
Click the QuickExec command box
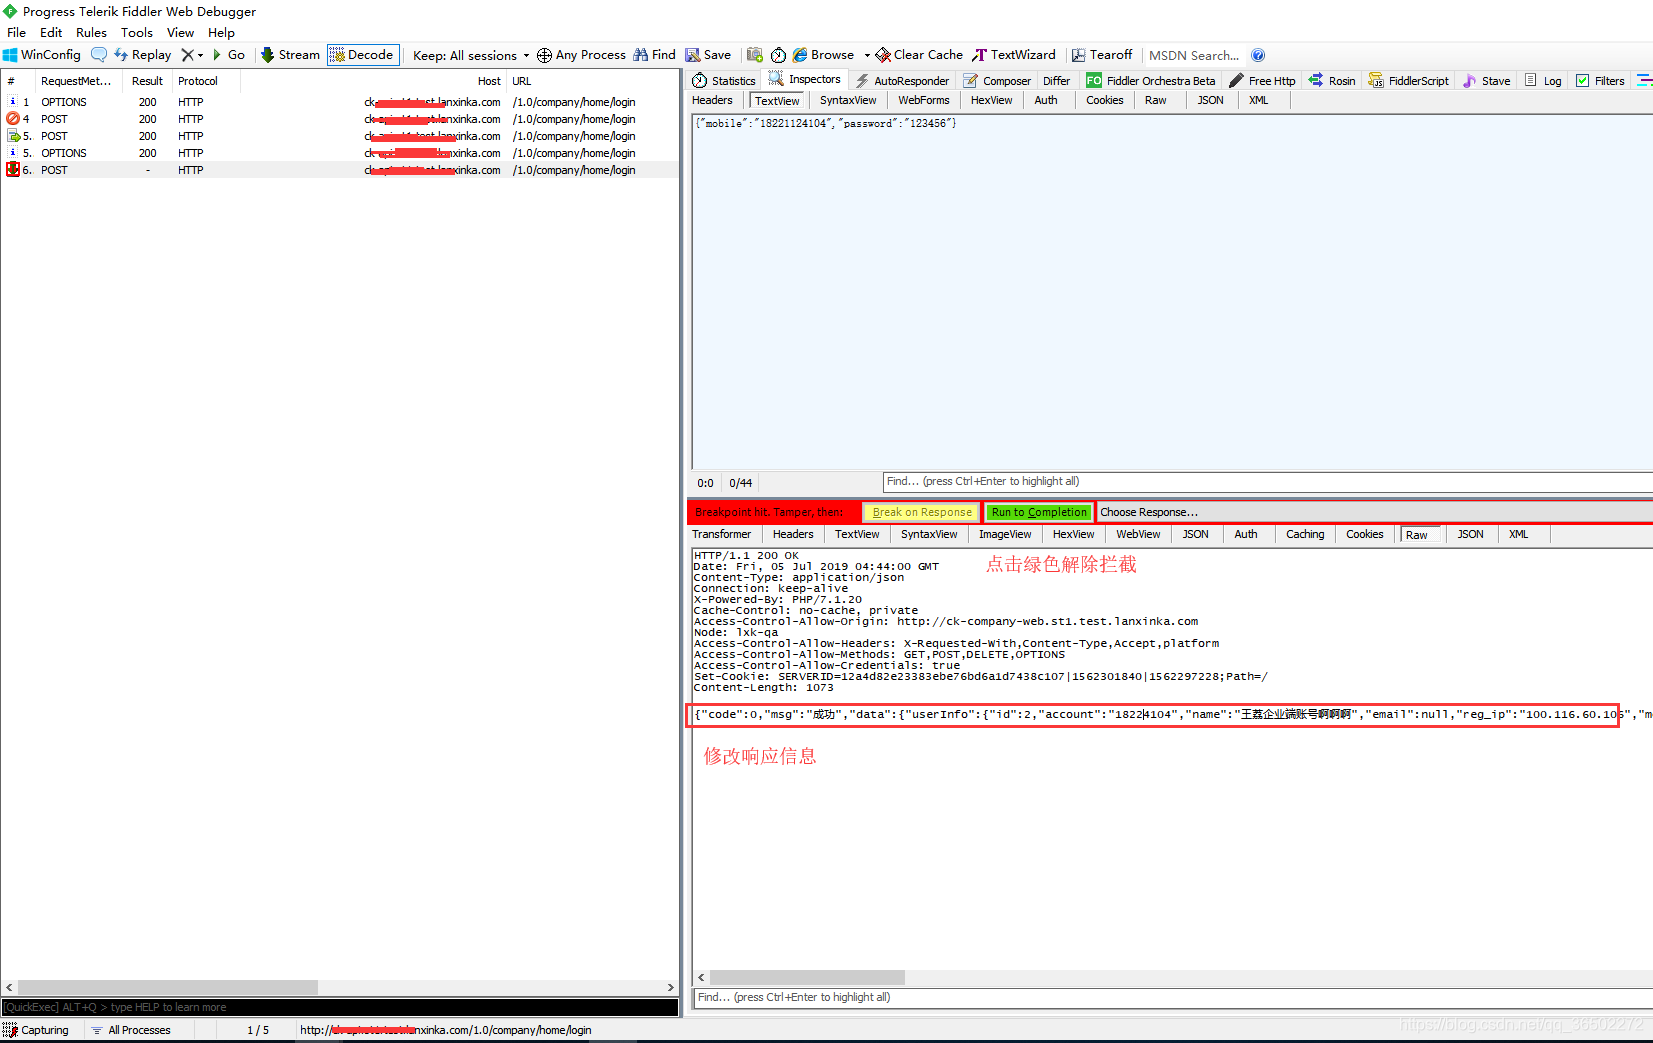click(x=340, y=1007)
